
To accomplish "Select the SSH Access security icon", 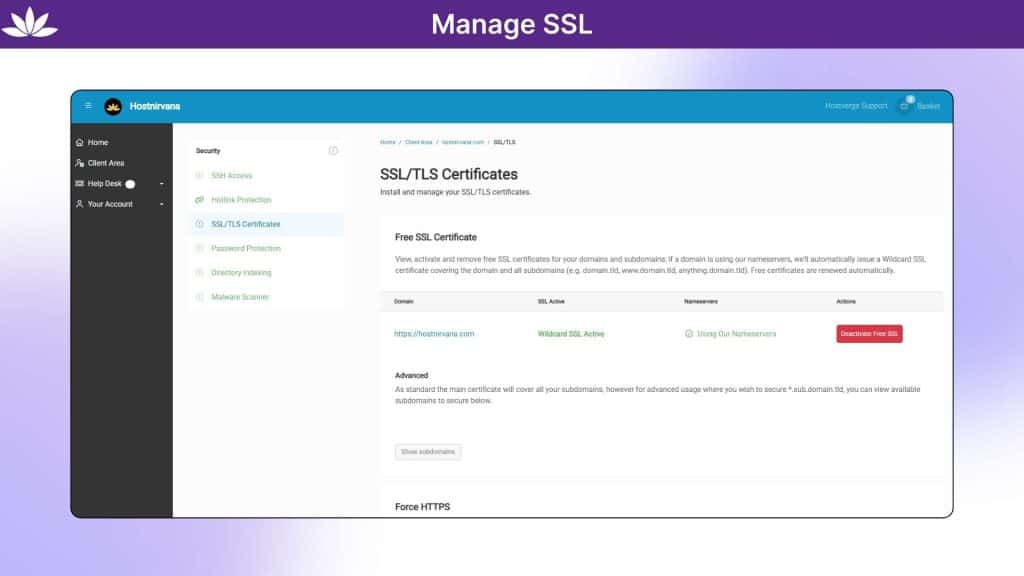I will pos(198,175).
